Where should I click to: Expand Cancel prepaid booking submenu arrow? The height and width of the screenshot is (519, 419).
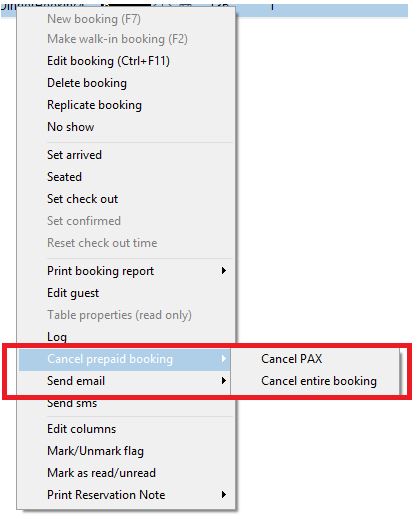pyautogui.click(x=224, y=359)
